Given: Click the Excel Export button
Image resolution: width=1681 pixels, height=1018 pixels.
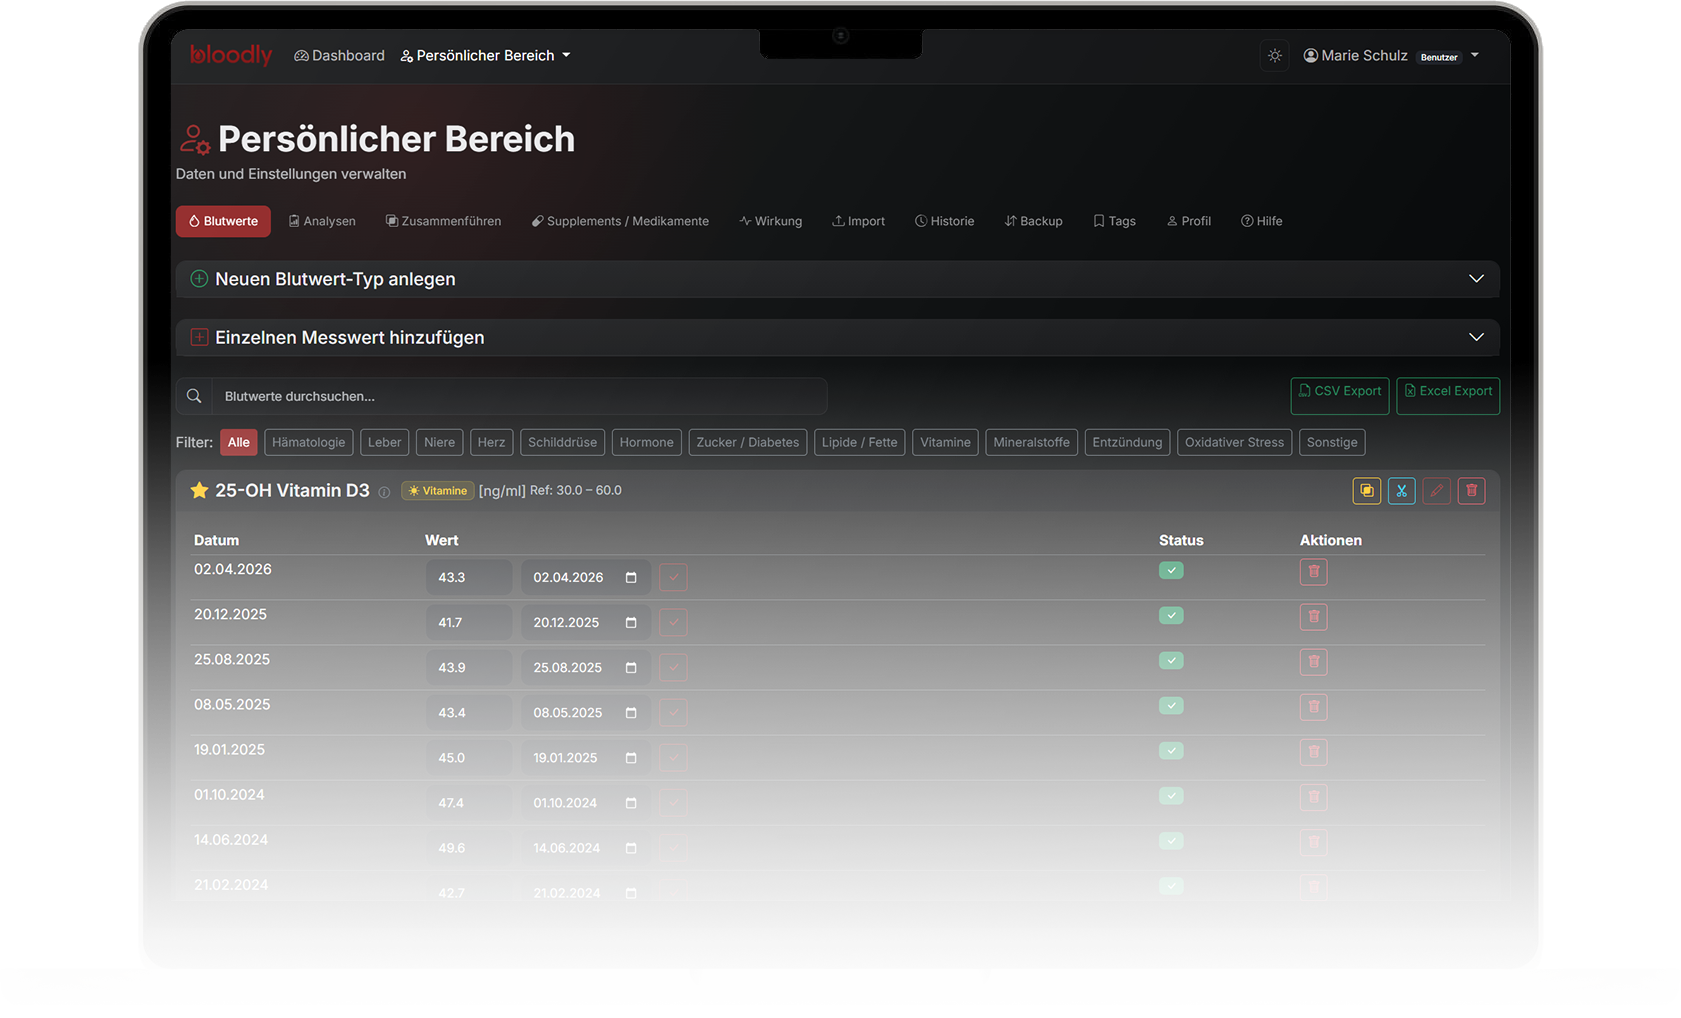Looking at the screenshot, I should 1447,392.
